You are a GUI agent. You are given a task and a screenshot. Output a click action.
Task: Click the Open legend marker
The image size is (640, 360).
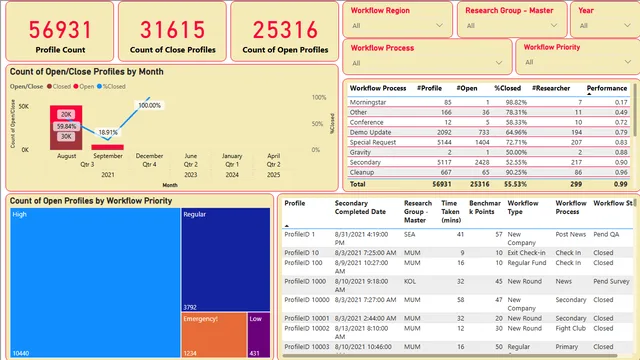(76, 87)
